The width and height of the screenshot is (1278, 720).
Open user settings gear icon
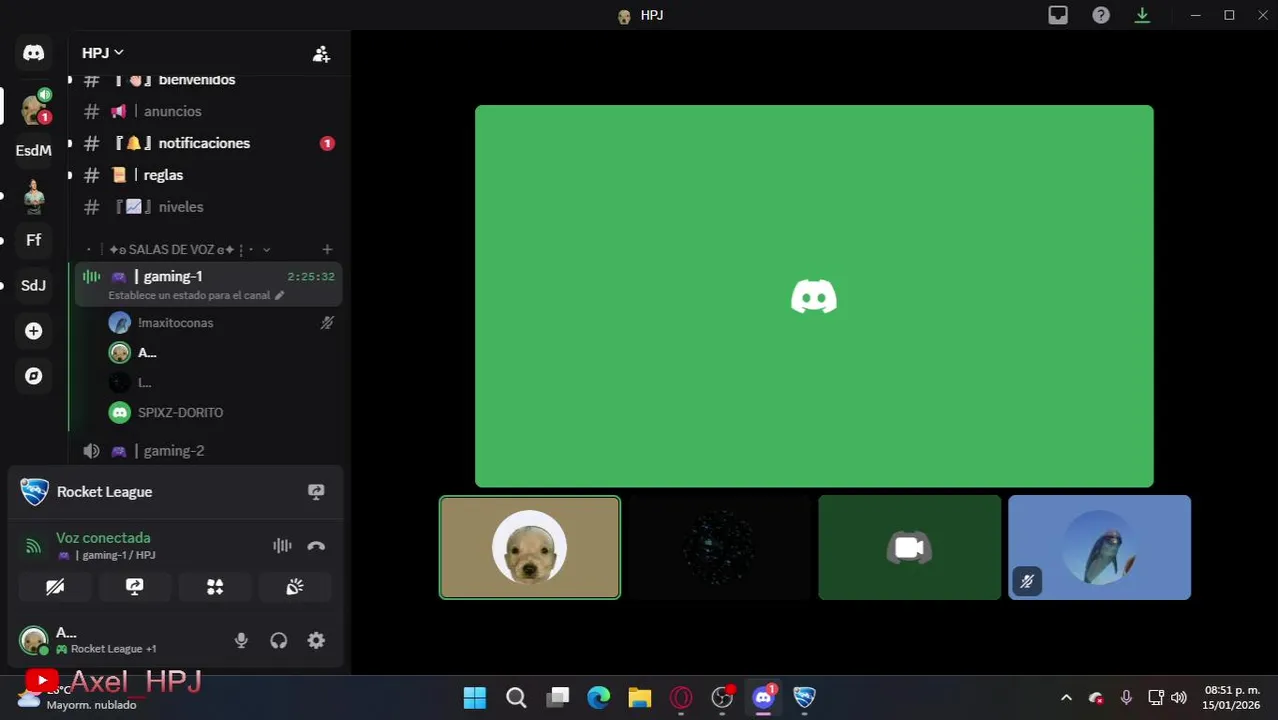(316, 641)
